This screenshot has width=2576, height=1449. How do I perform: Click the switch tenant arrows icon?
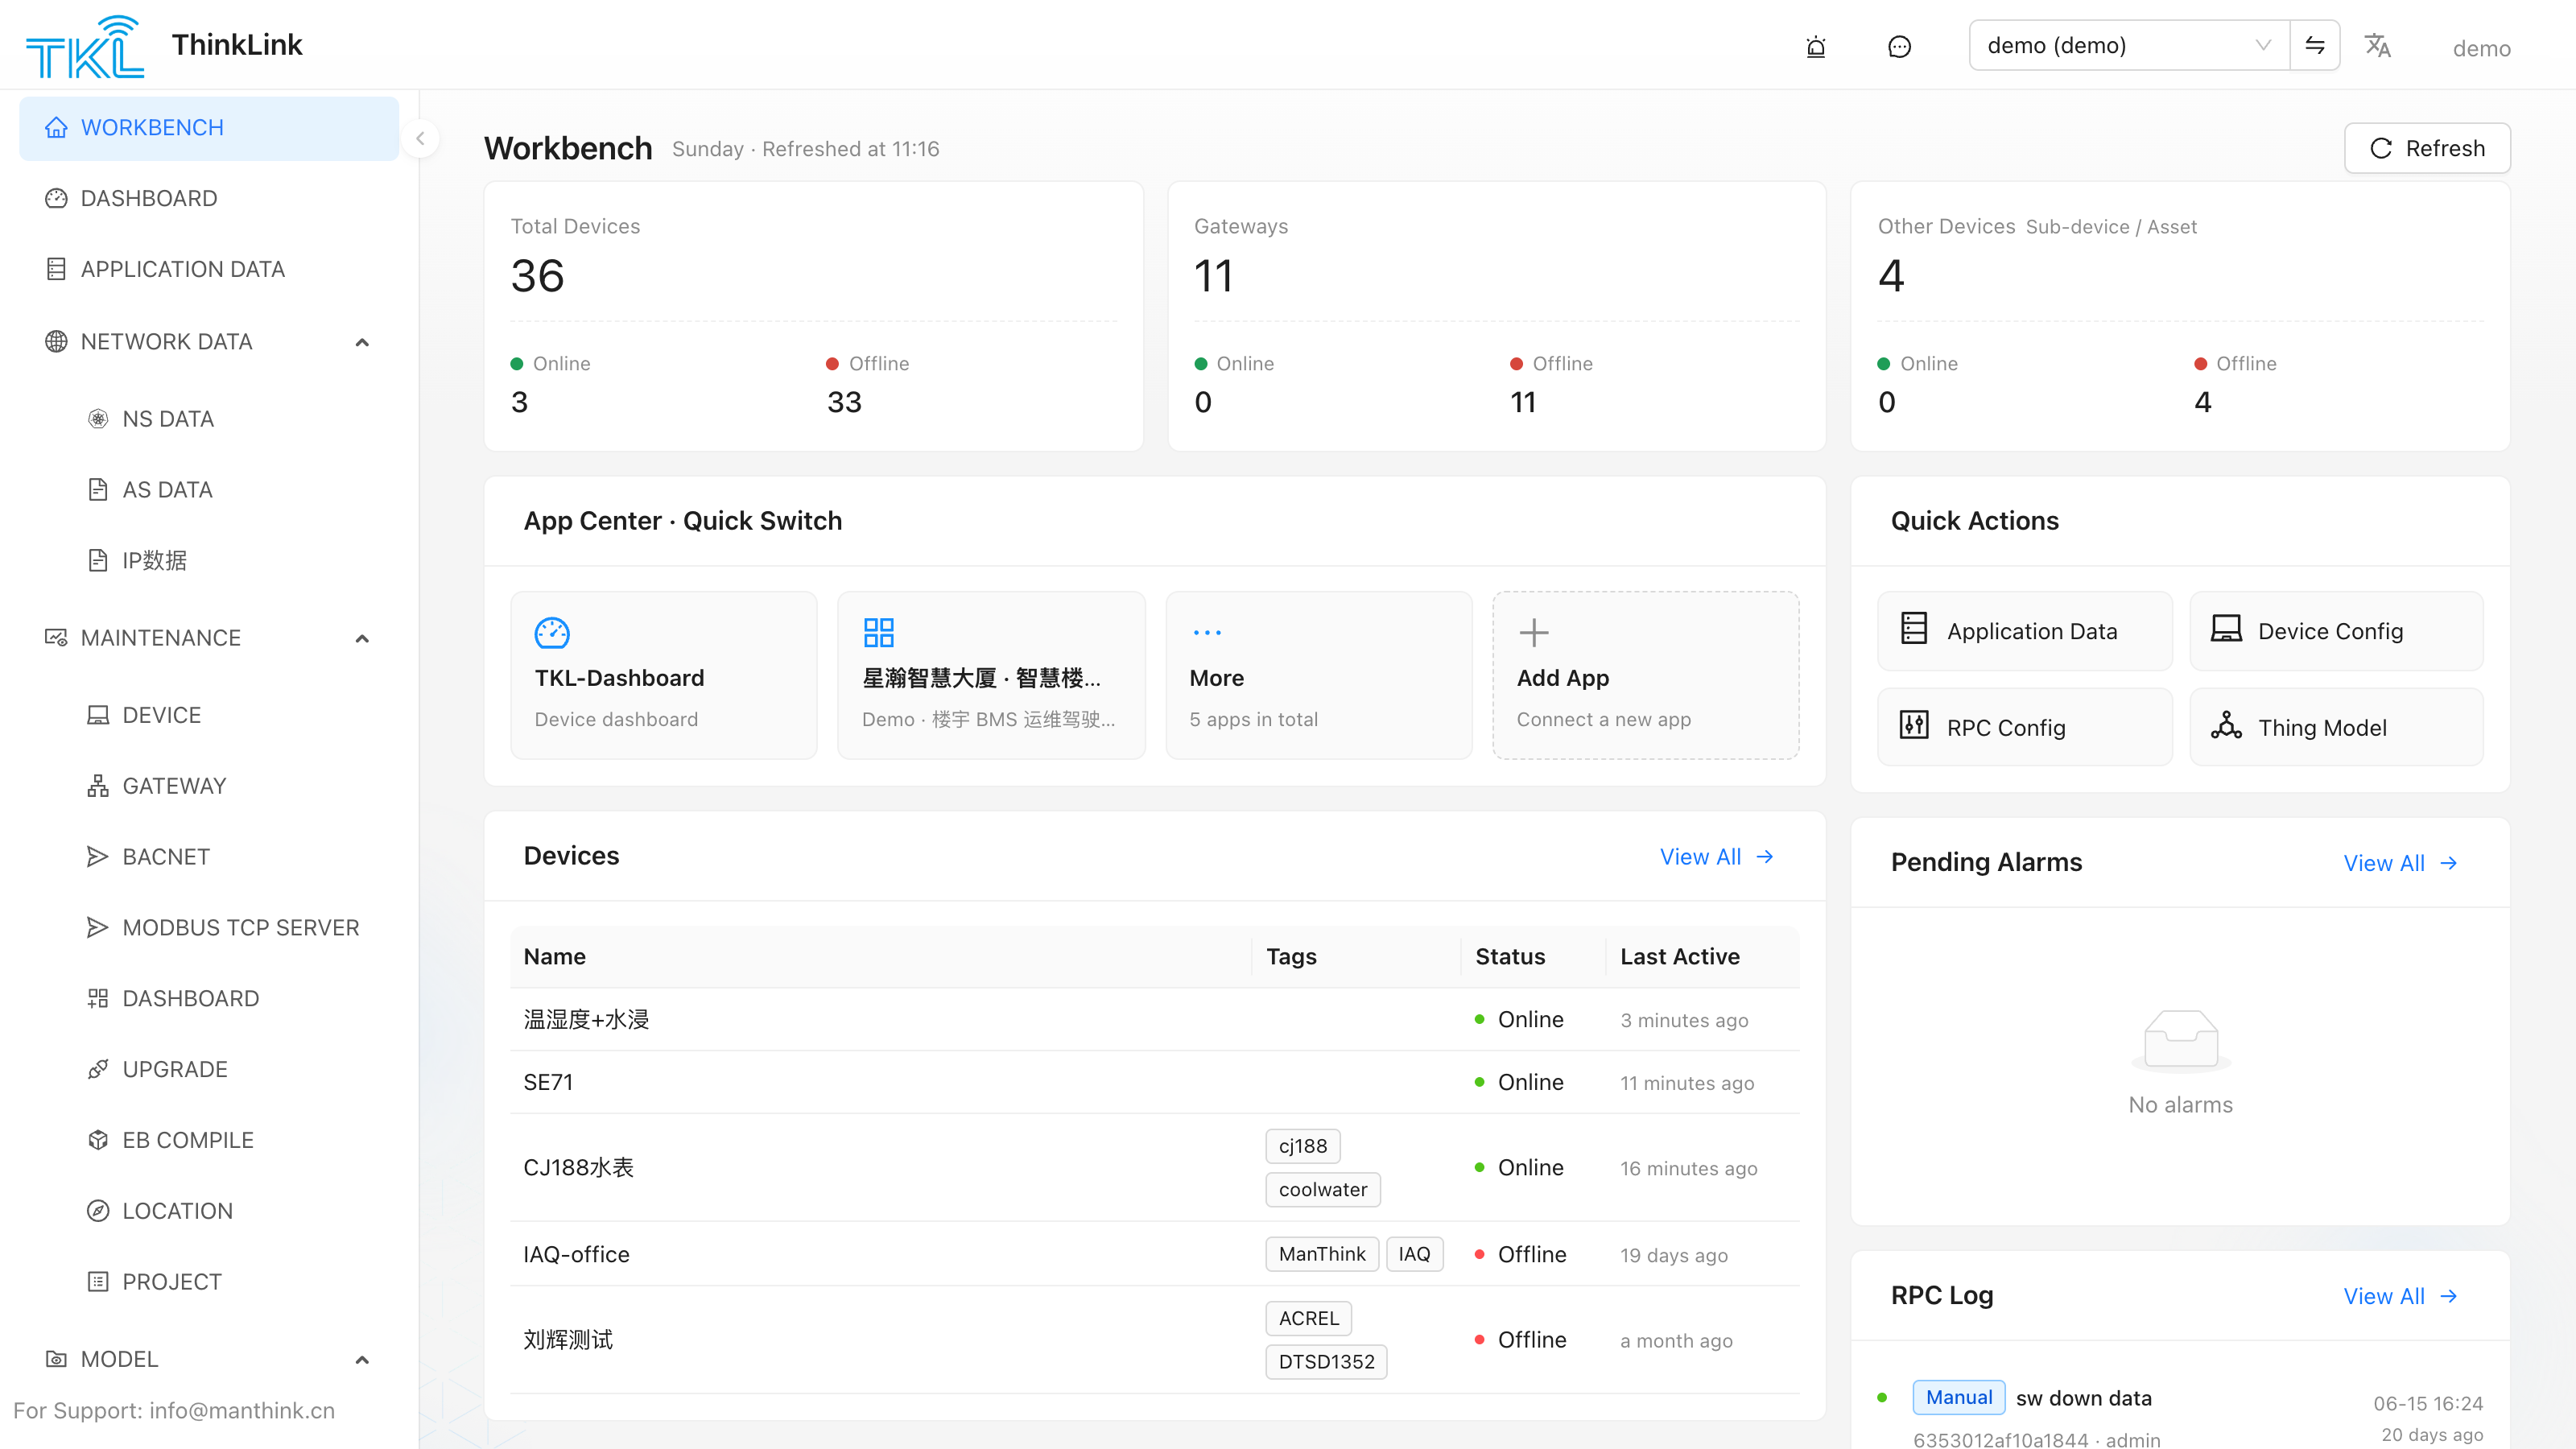[2314, 45]
